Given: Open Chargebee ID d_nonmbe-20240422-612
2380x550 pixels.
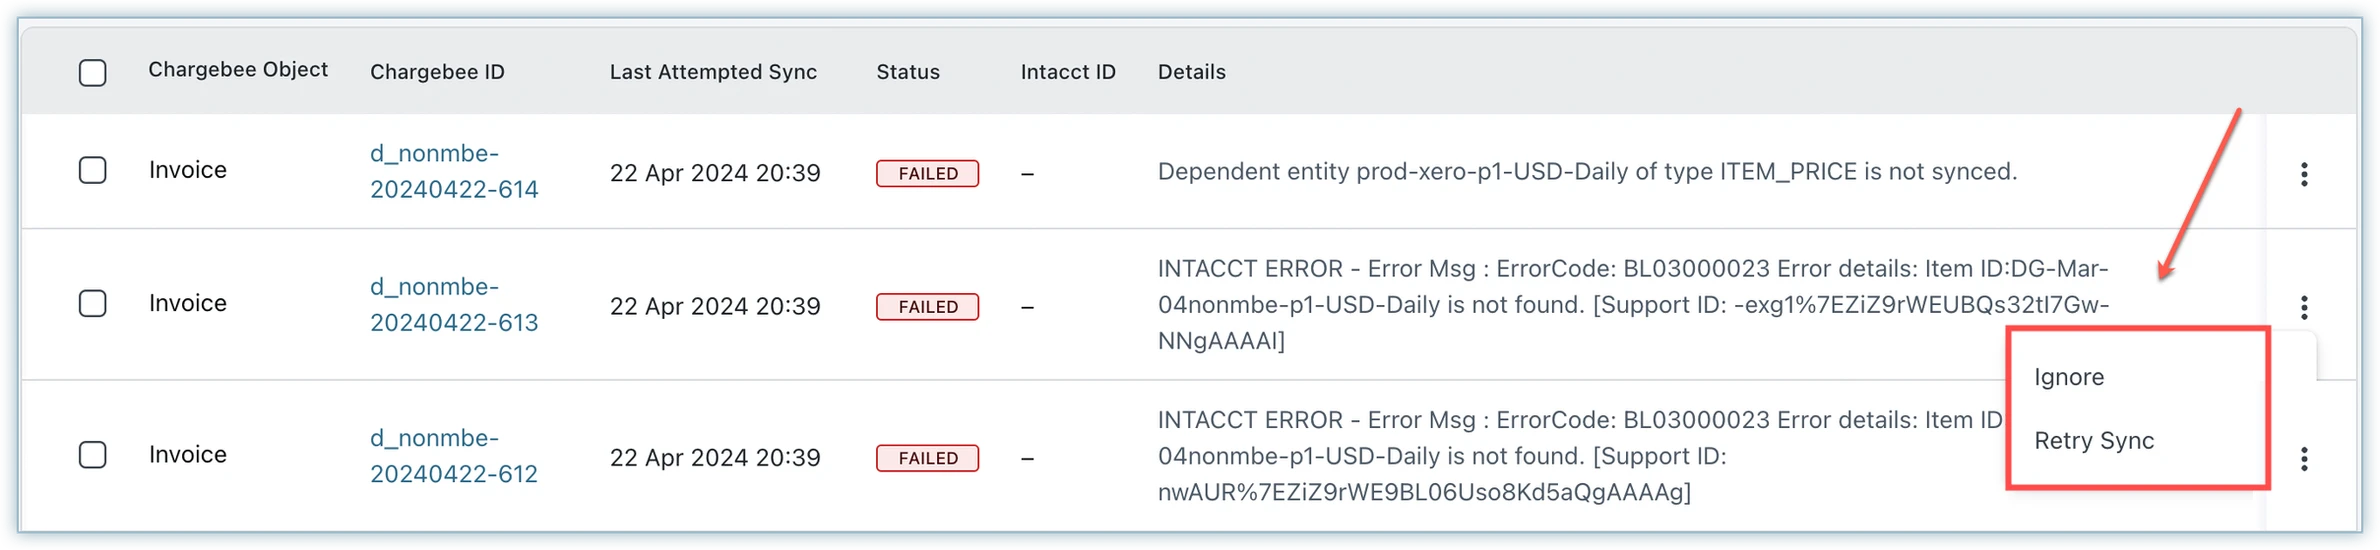Looking at the screenshot, I should click(x=454, y=456).
